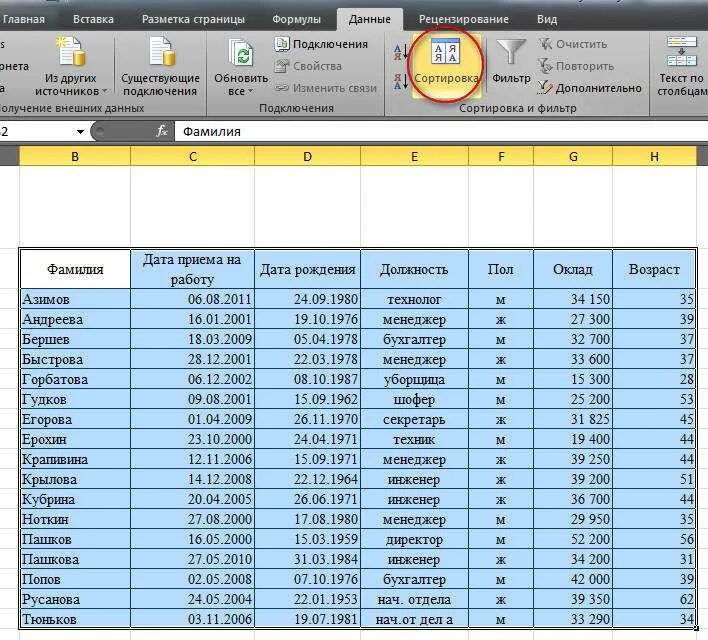Select column E header
Image resolution: width=708 pixels, height=640 pixels.
click(x=415, y=156)
